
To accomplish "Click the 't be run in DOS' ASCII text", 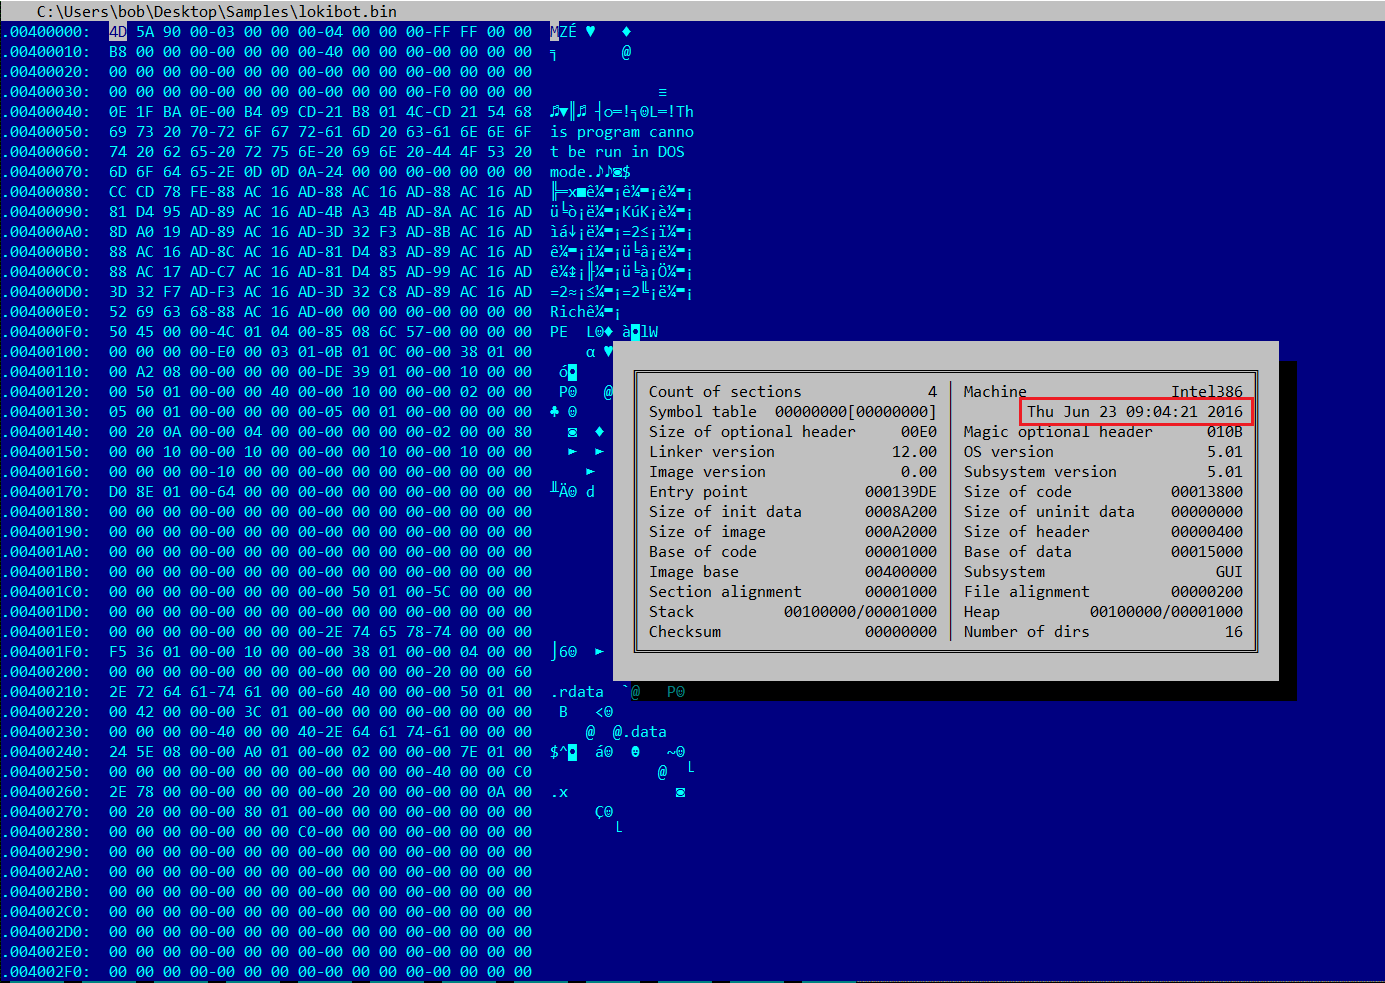I will click(x=617, y=152).
